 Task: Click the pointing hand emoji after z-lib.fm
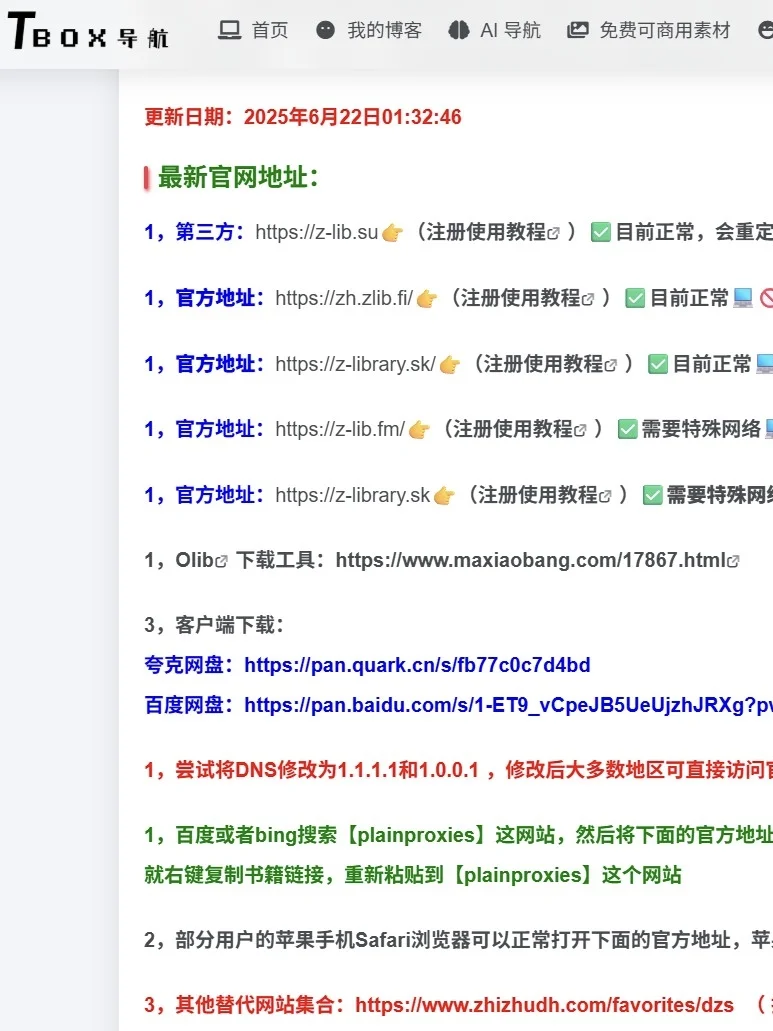pos(419,430)
